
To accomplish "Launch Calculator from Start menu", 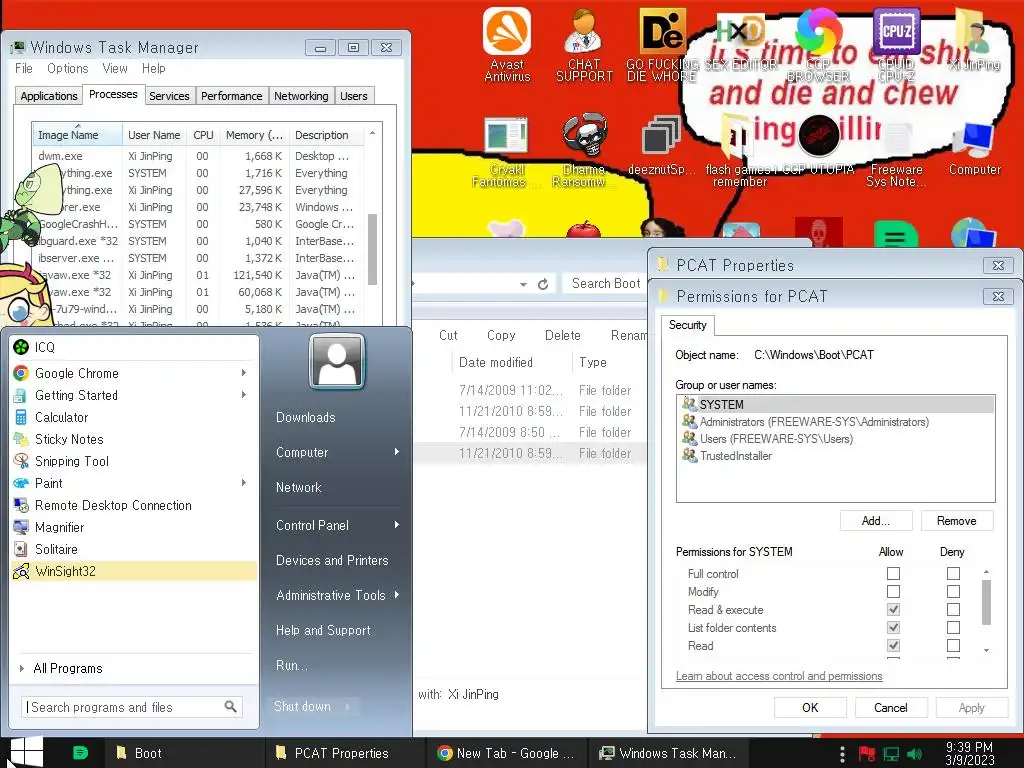I will (134, 417).
